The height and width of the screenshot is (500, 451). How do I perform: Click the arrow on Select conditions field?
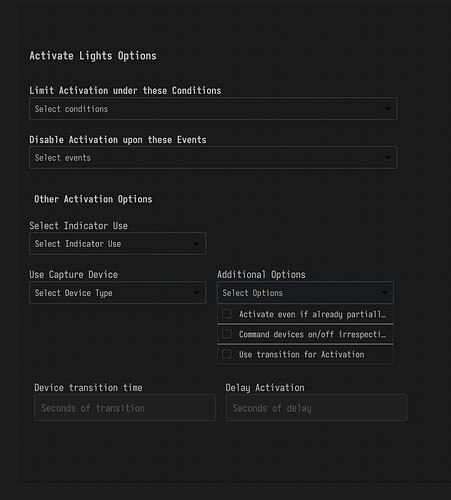[x=387, y=109]
